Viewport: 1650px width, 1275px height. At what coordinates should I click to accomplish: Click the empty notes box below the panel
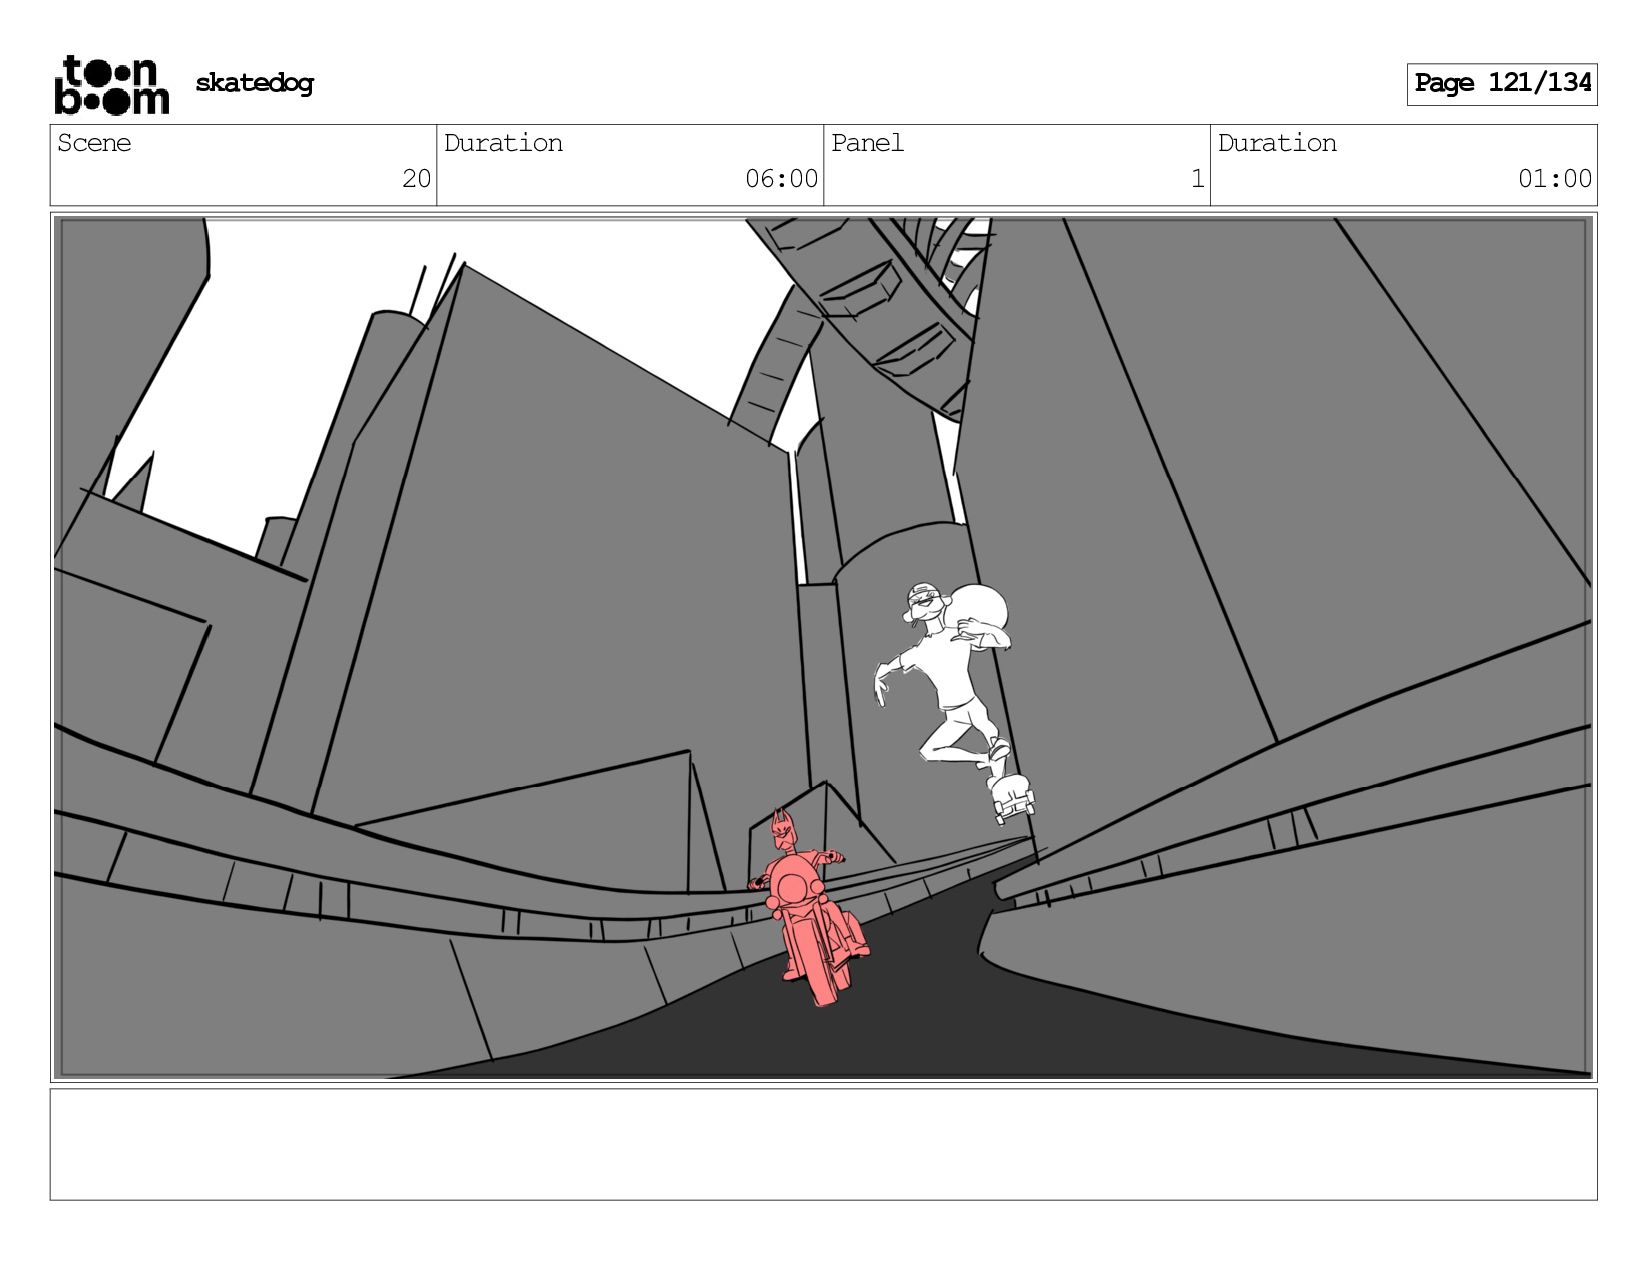coord(824,1144)
